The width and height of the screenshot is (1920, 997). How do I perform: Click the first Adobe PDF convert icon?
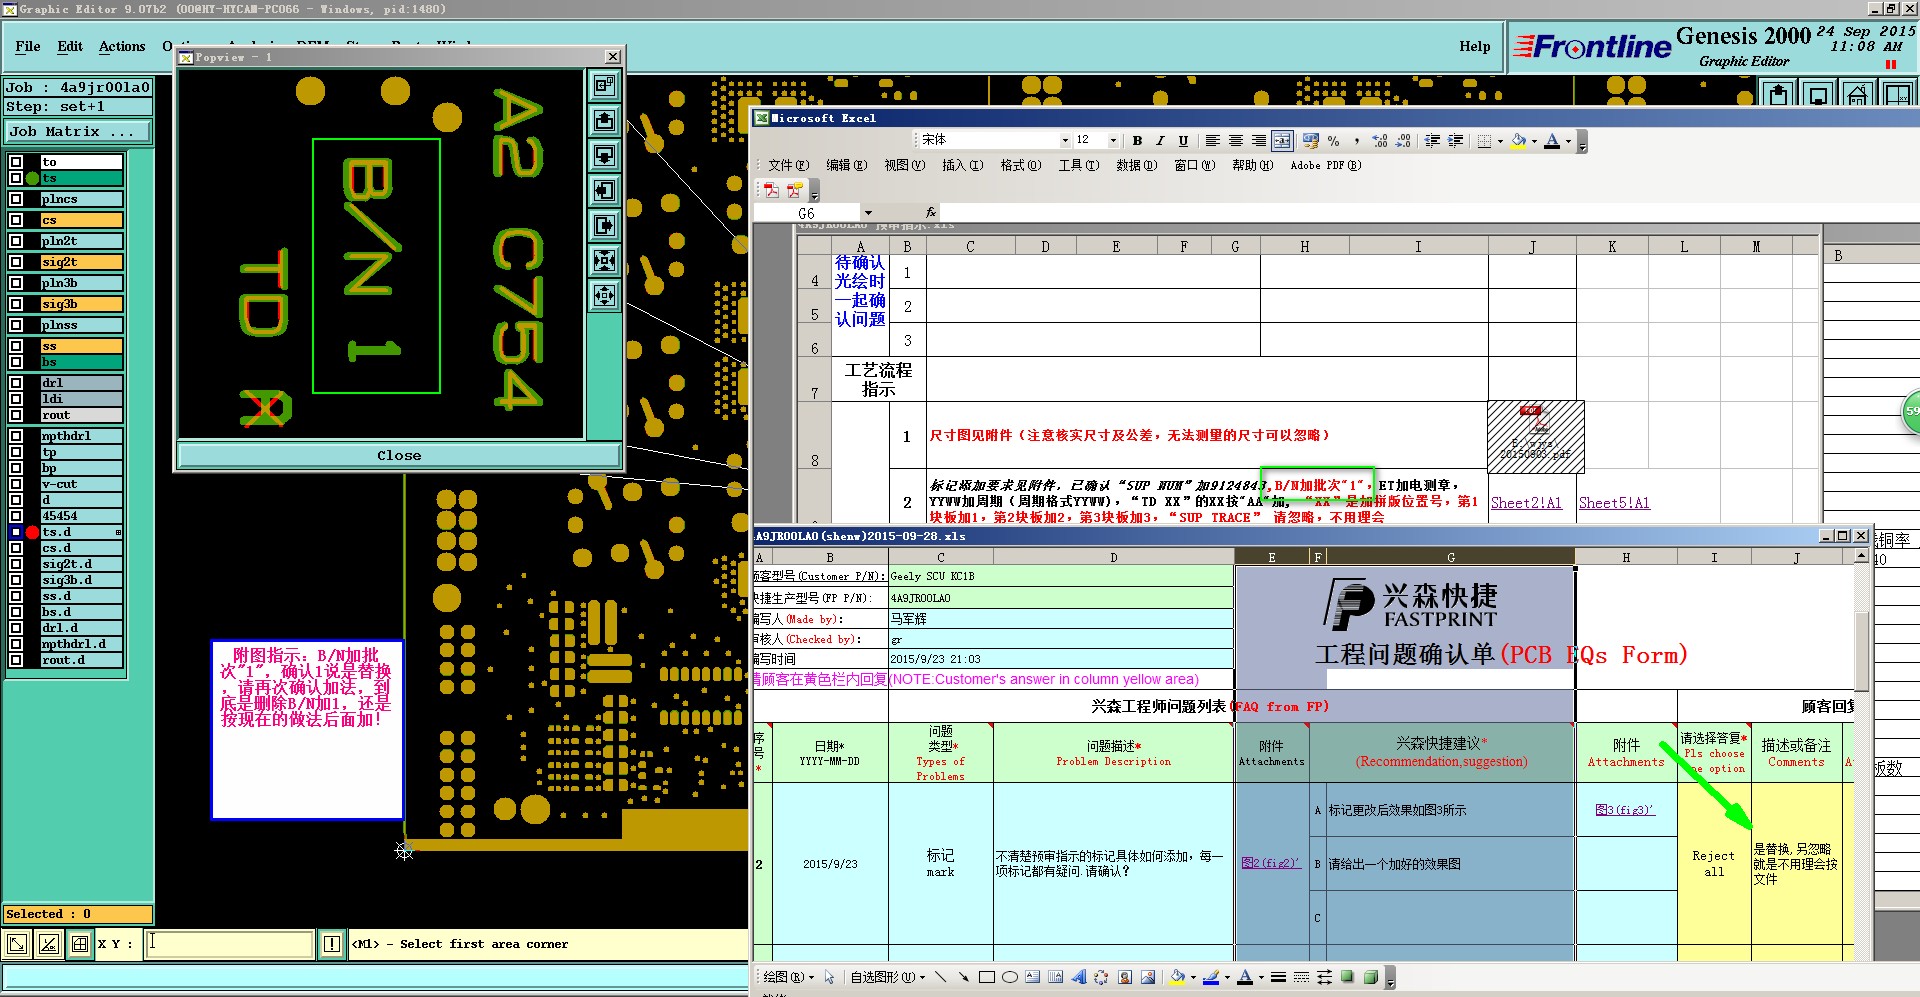(x=772, y=190)
